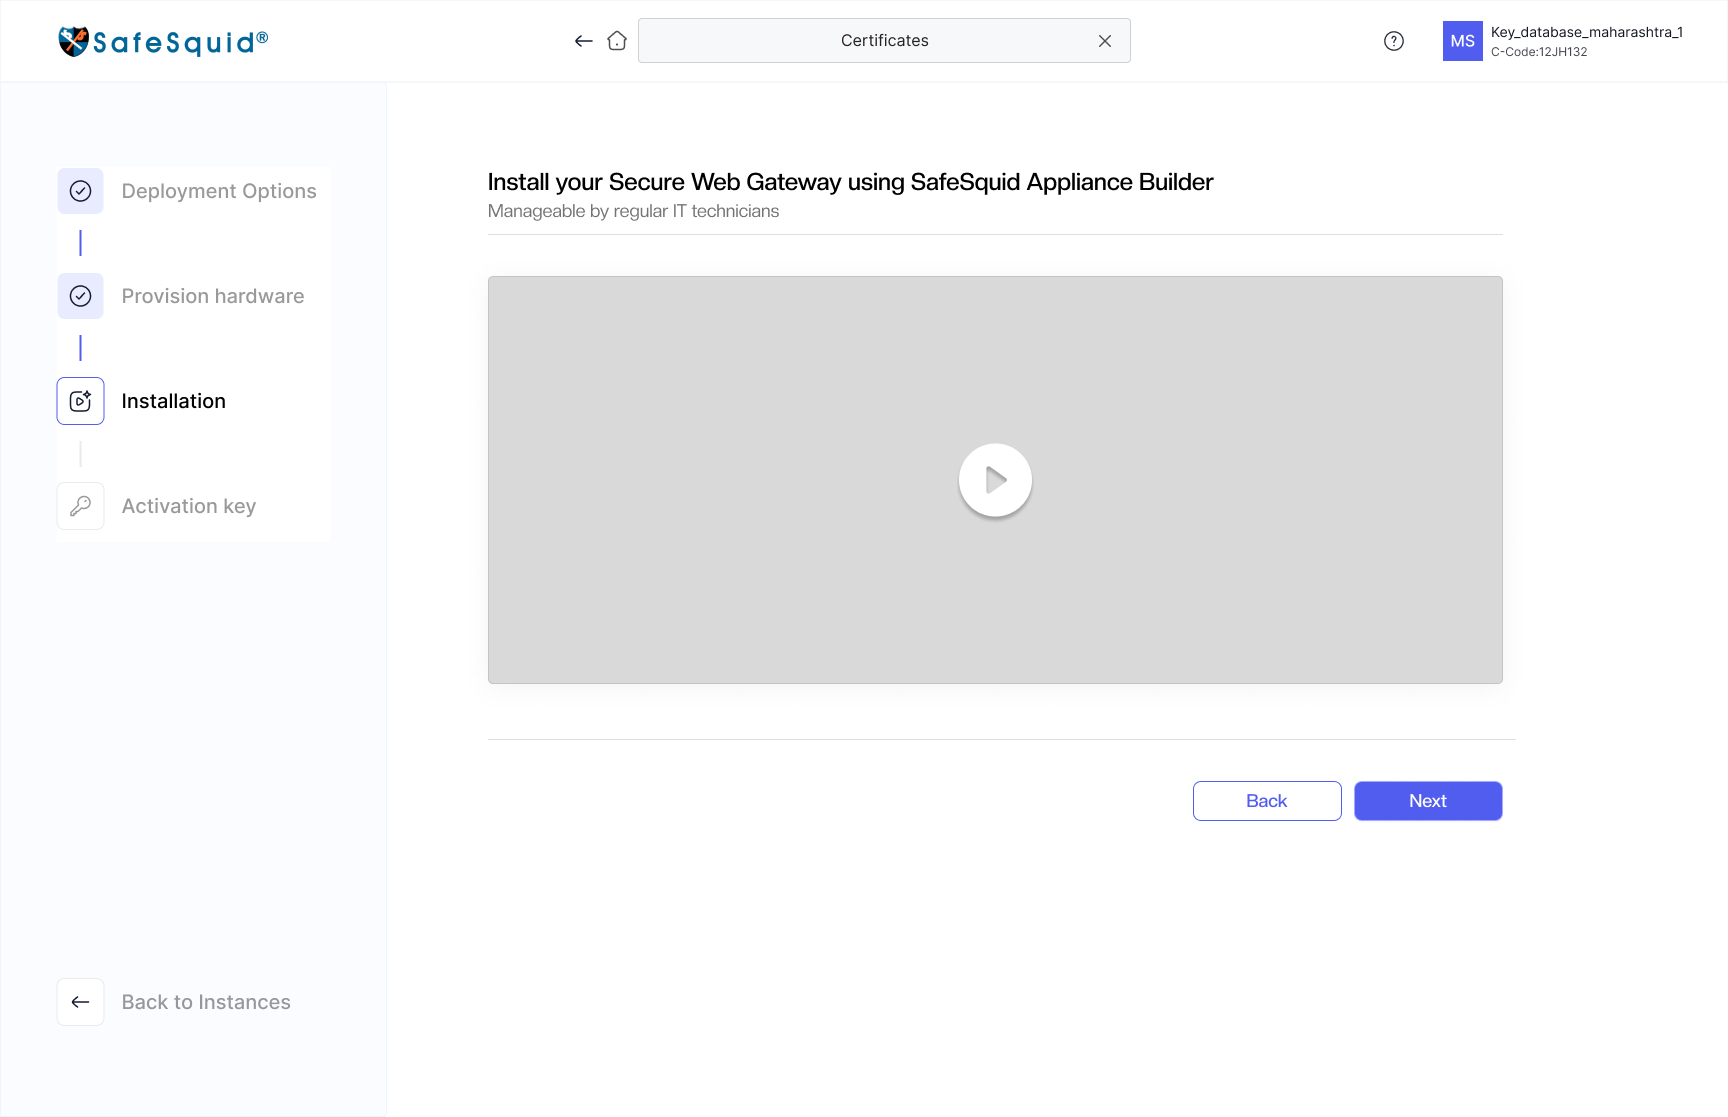Open the Deployment Options step
This screenshot has width=1728, height=1117.
[x=219, y=191]
